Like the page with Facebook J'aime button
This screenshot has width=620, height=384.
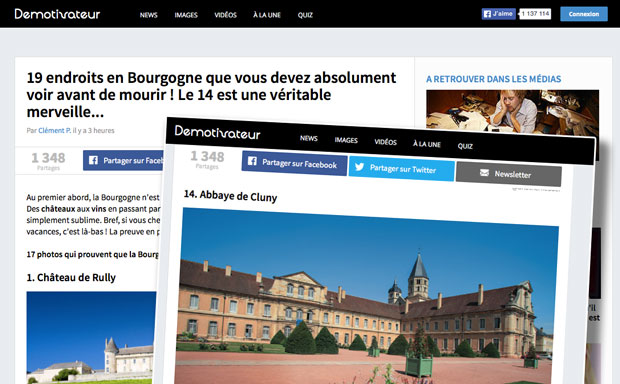pyautogui.click(x=499, y=14)
